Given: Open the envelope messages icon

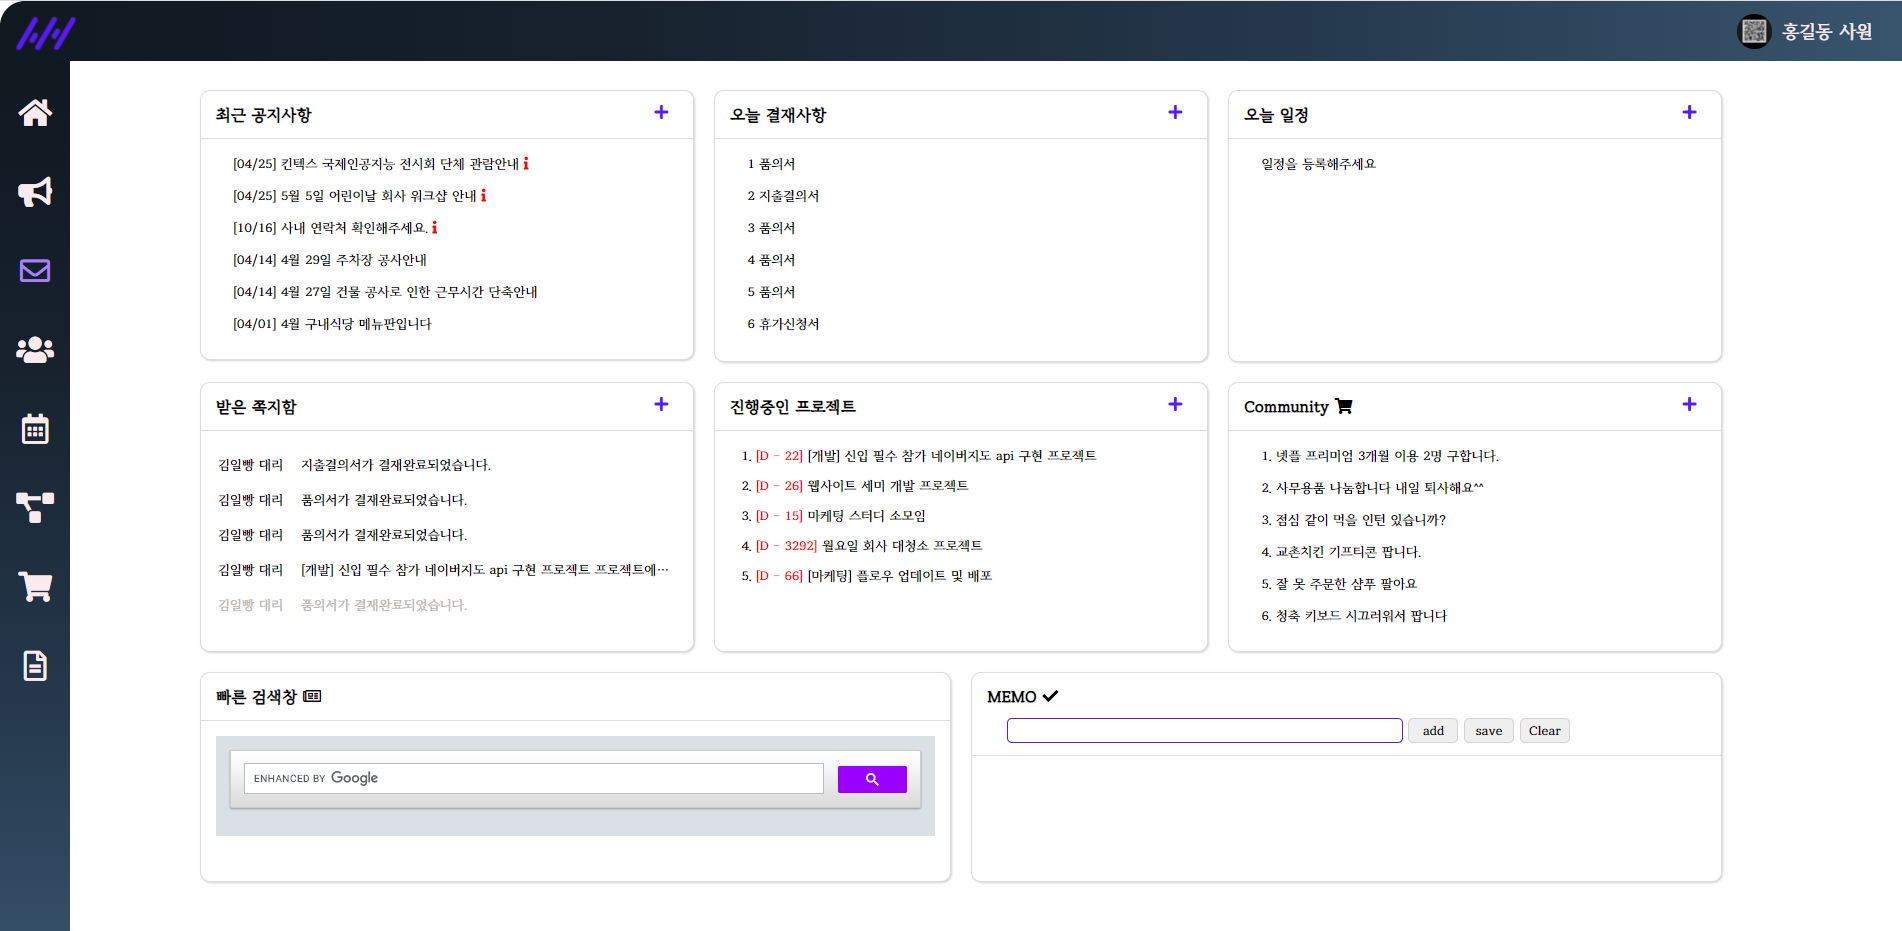Looking at the screenshot, I should [35, 271].
